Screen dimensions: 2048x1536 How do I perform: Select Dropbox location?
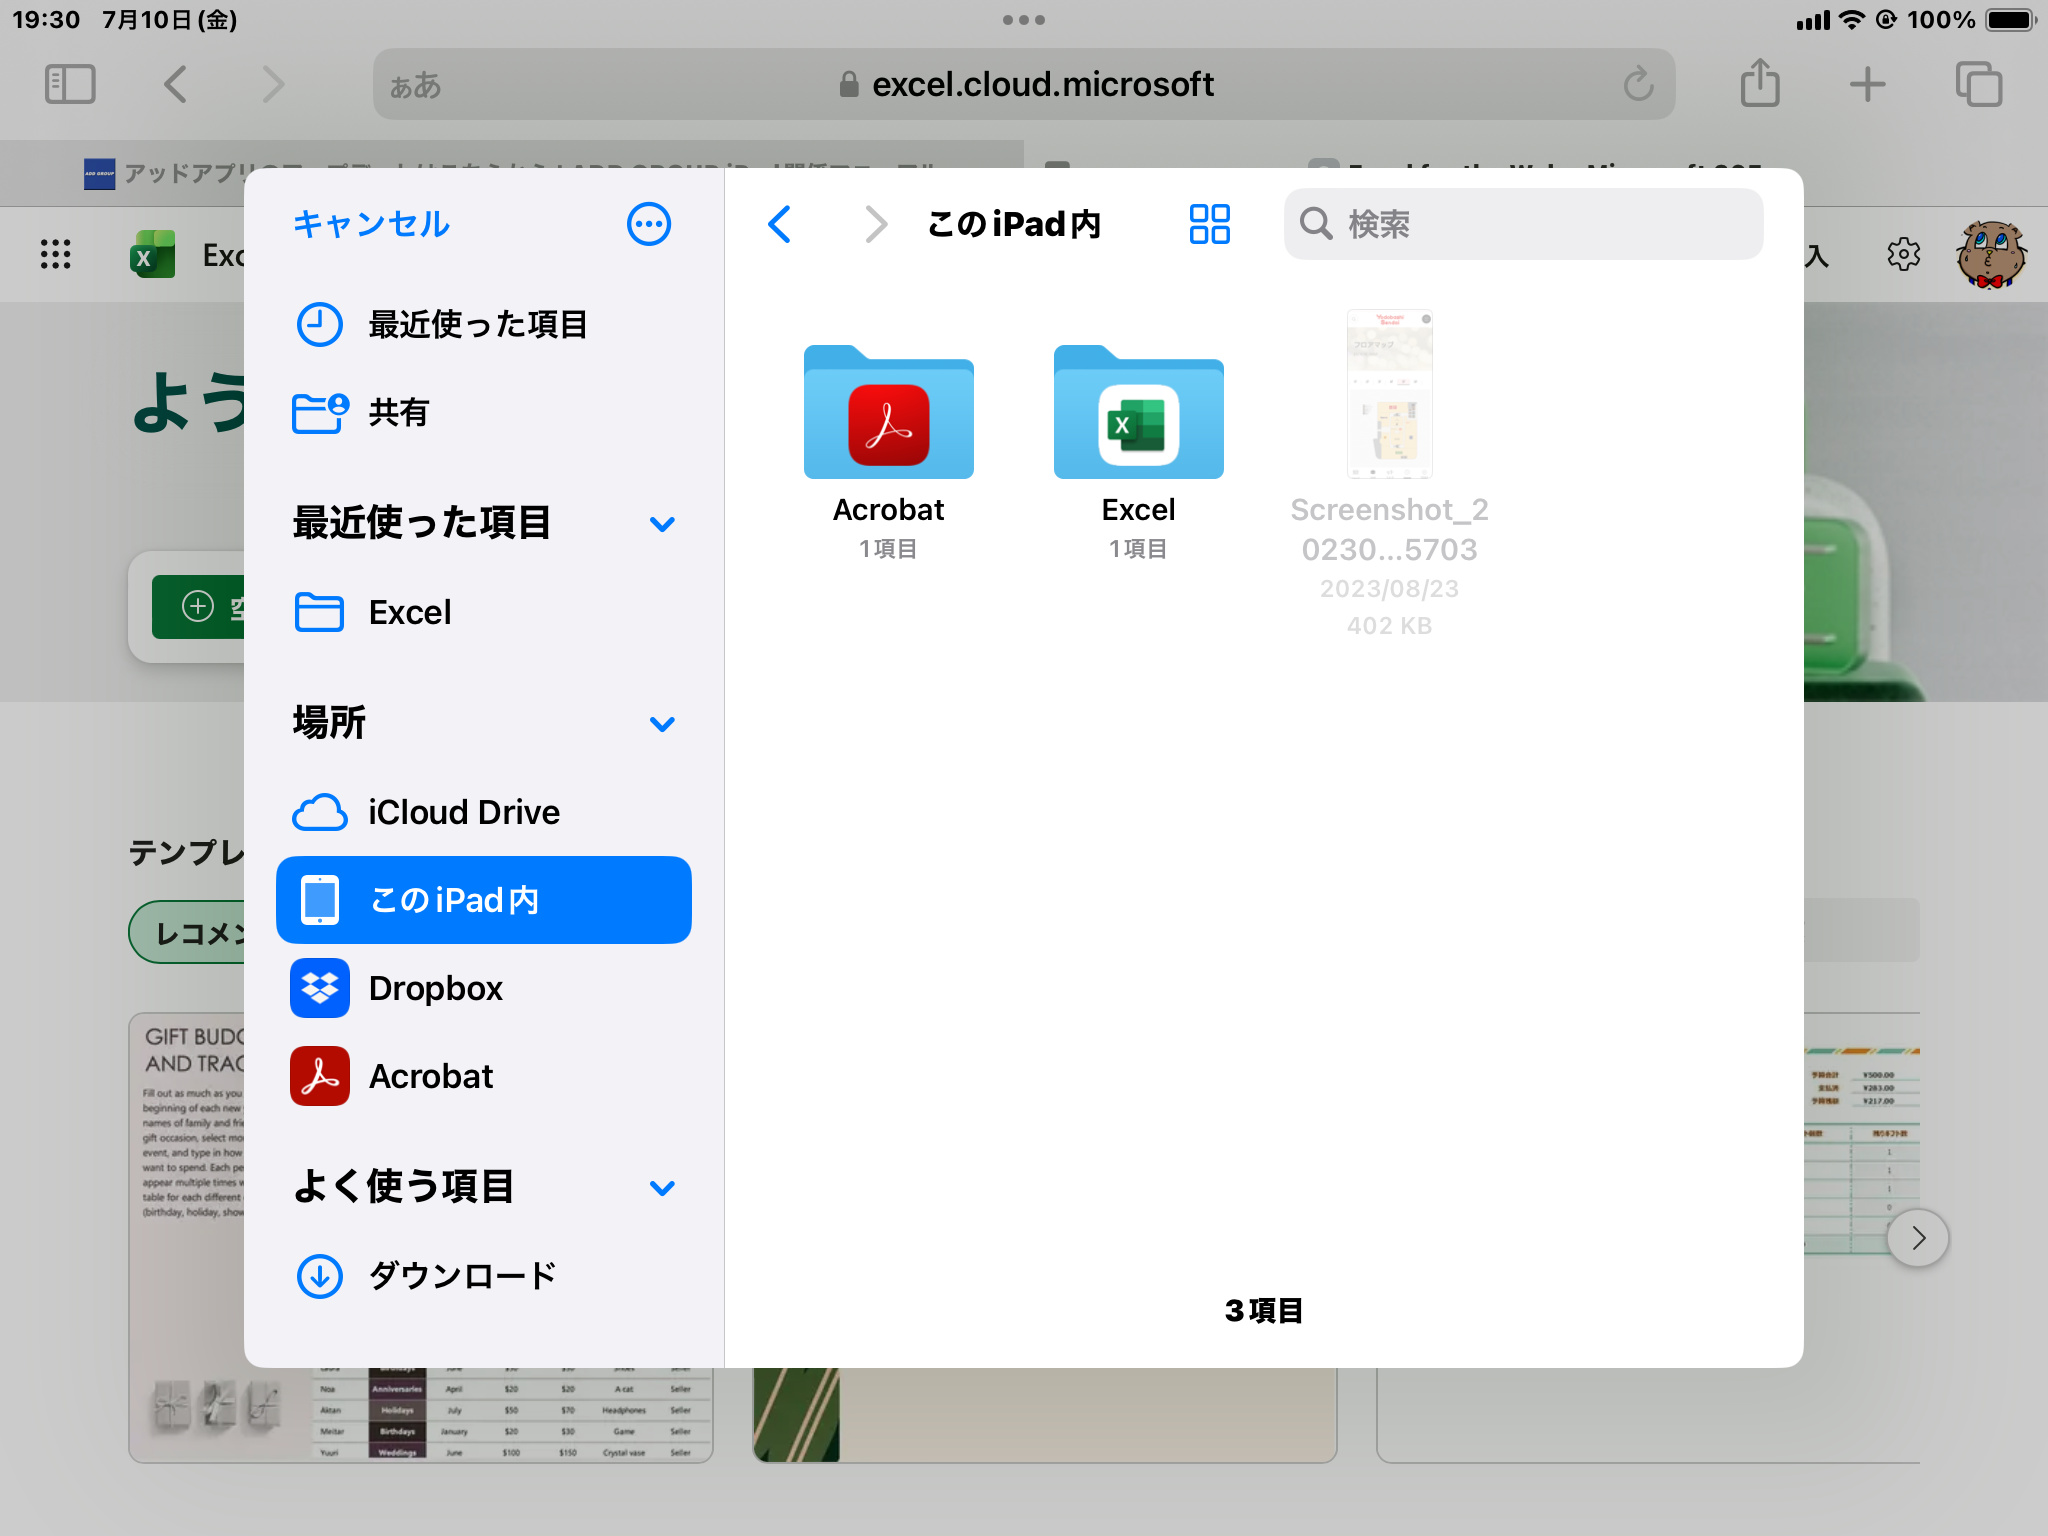coord(484,988)
